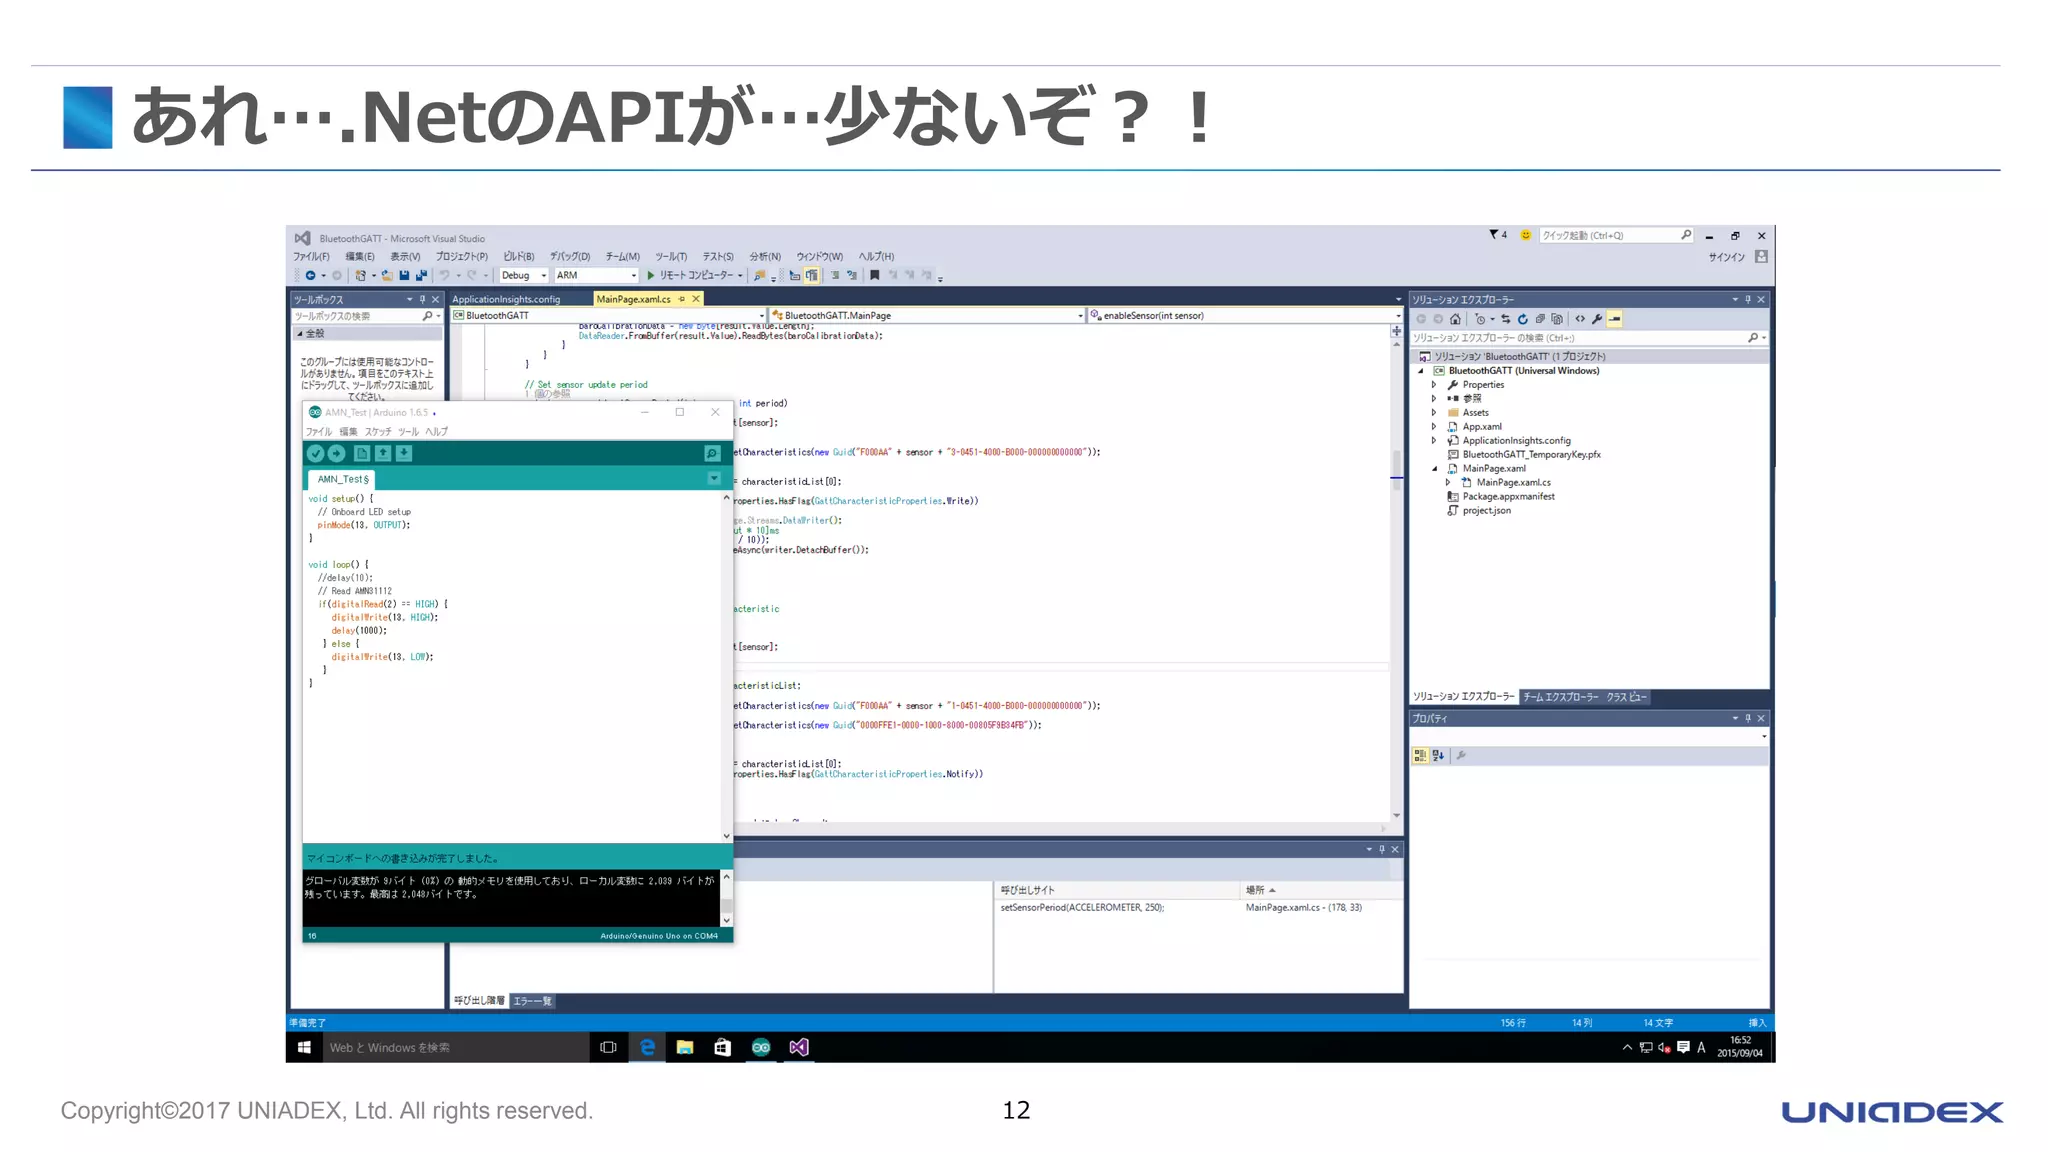Toggle the auto-hide pin on Solution Explorer

[x=1748, y=299]
